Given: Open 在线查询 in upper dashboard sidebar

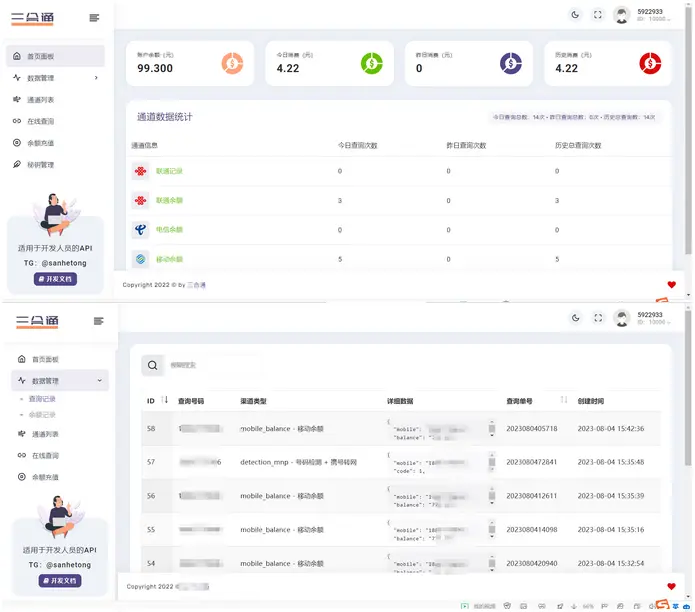Looking at the screenshot, I should coord(40,121).
